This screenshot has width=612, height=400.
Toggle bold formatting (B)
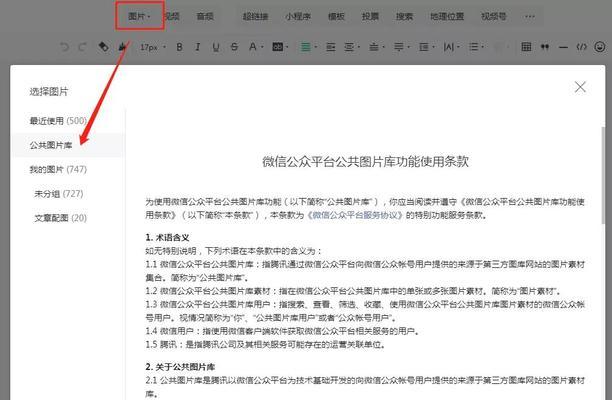pos(179,47)
